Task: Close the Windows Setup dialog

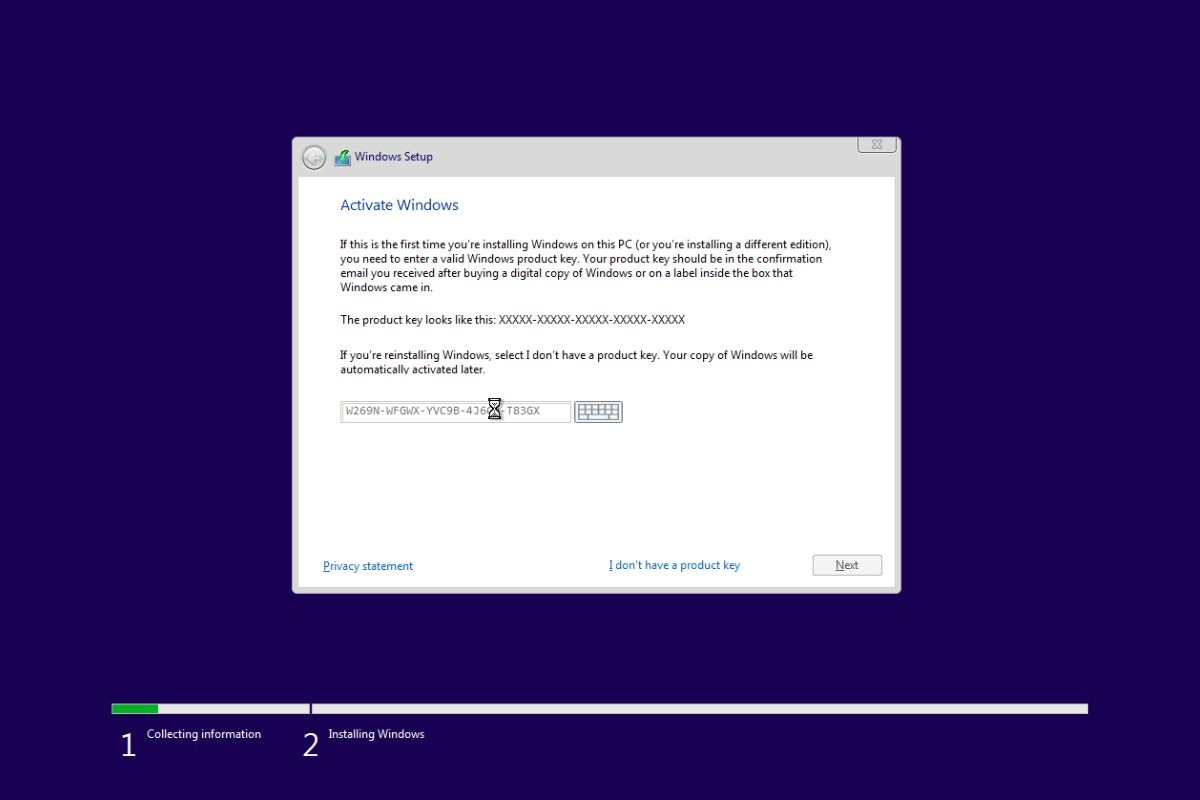Action: coord(877,145)
